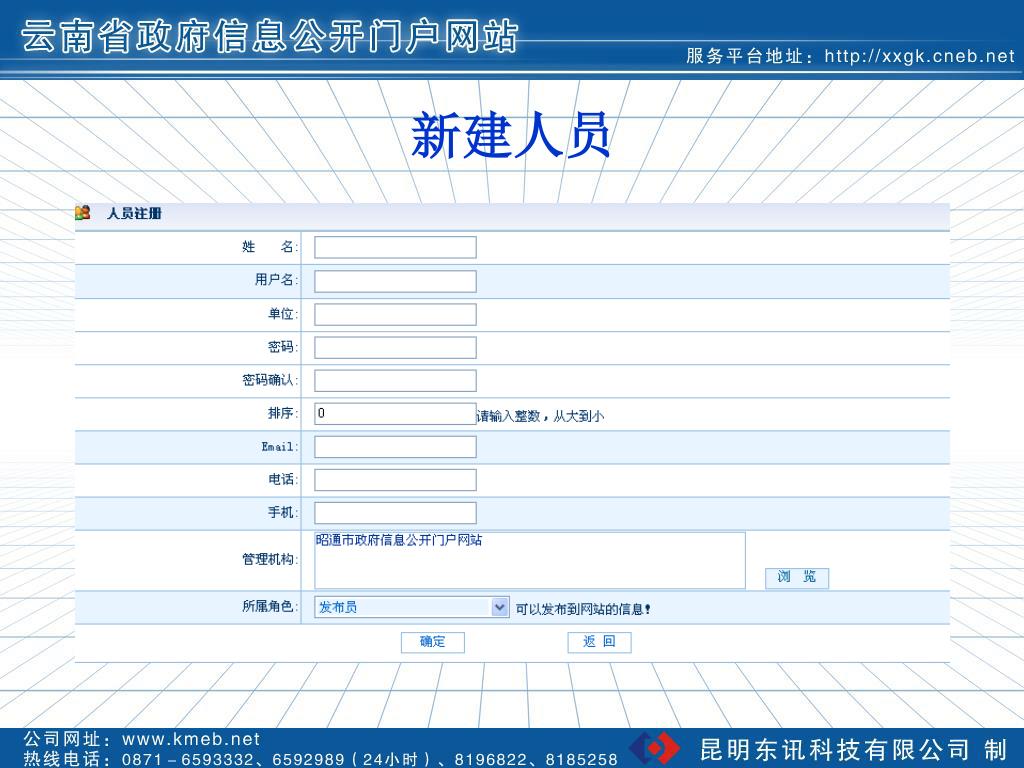Click the 新建人员 page title
This screenshot has width=1024, height=768.
click(x=511, y=136)
